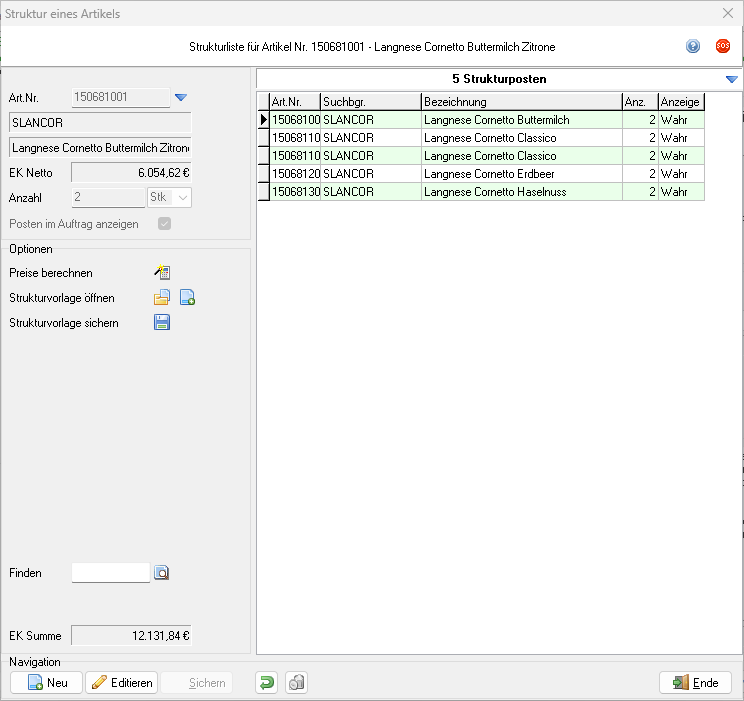Toggle the Posten im Auftrag anzeigen checkbox
The image size is (744, 701).
(164, 224)
